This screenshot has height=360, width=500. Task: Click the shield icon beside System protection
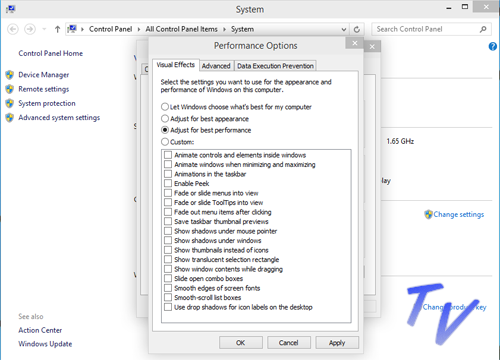click(10, 103)
